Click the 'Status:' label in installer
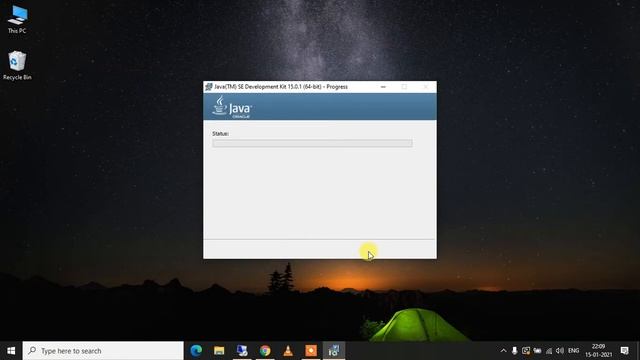 (x=220, y=133)
